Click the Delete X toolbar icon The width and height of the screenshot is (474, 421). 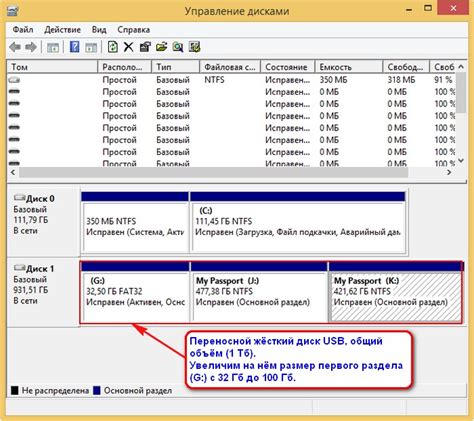(128, 47)
